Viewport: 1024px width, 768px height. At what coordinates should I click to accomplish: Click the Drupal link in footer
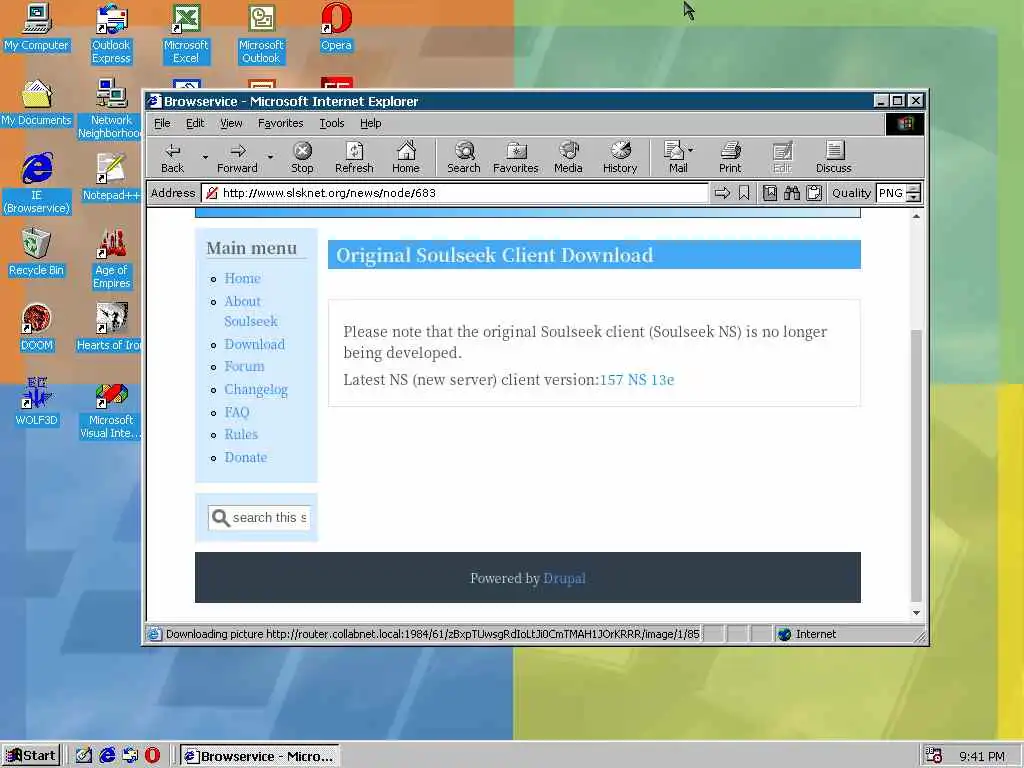564,579
